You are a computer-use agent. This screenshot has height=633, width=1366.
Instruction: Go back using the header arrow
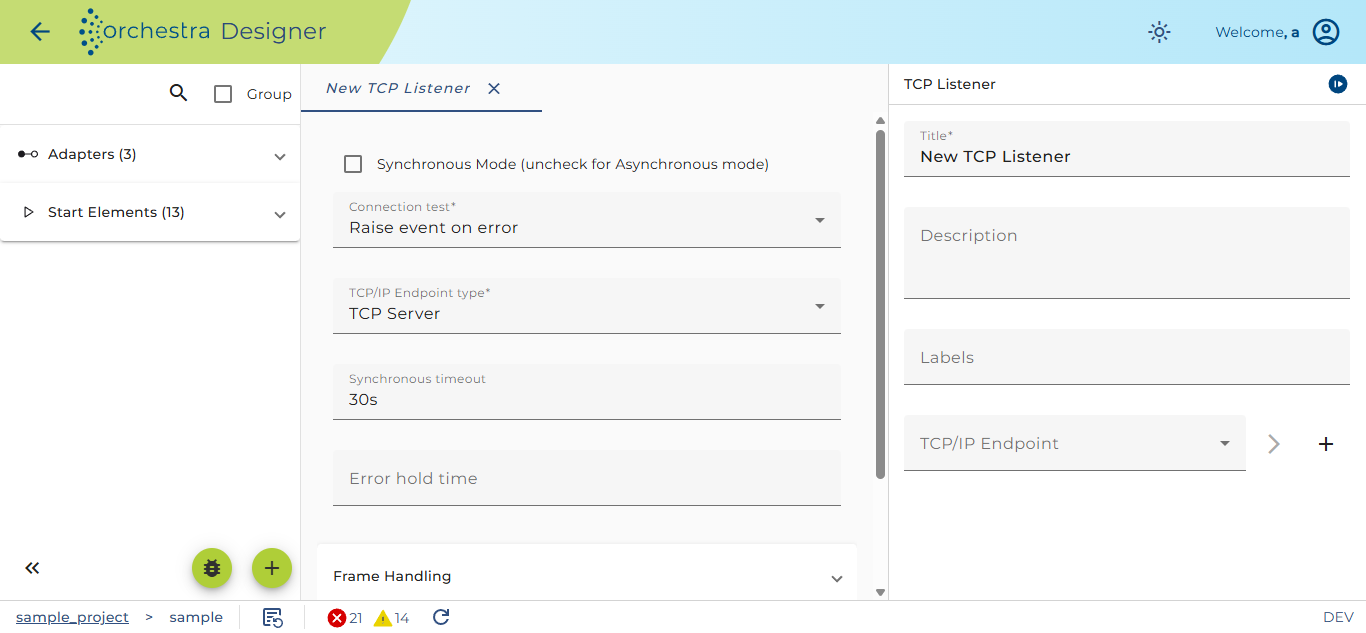pos(40,31)
